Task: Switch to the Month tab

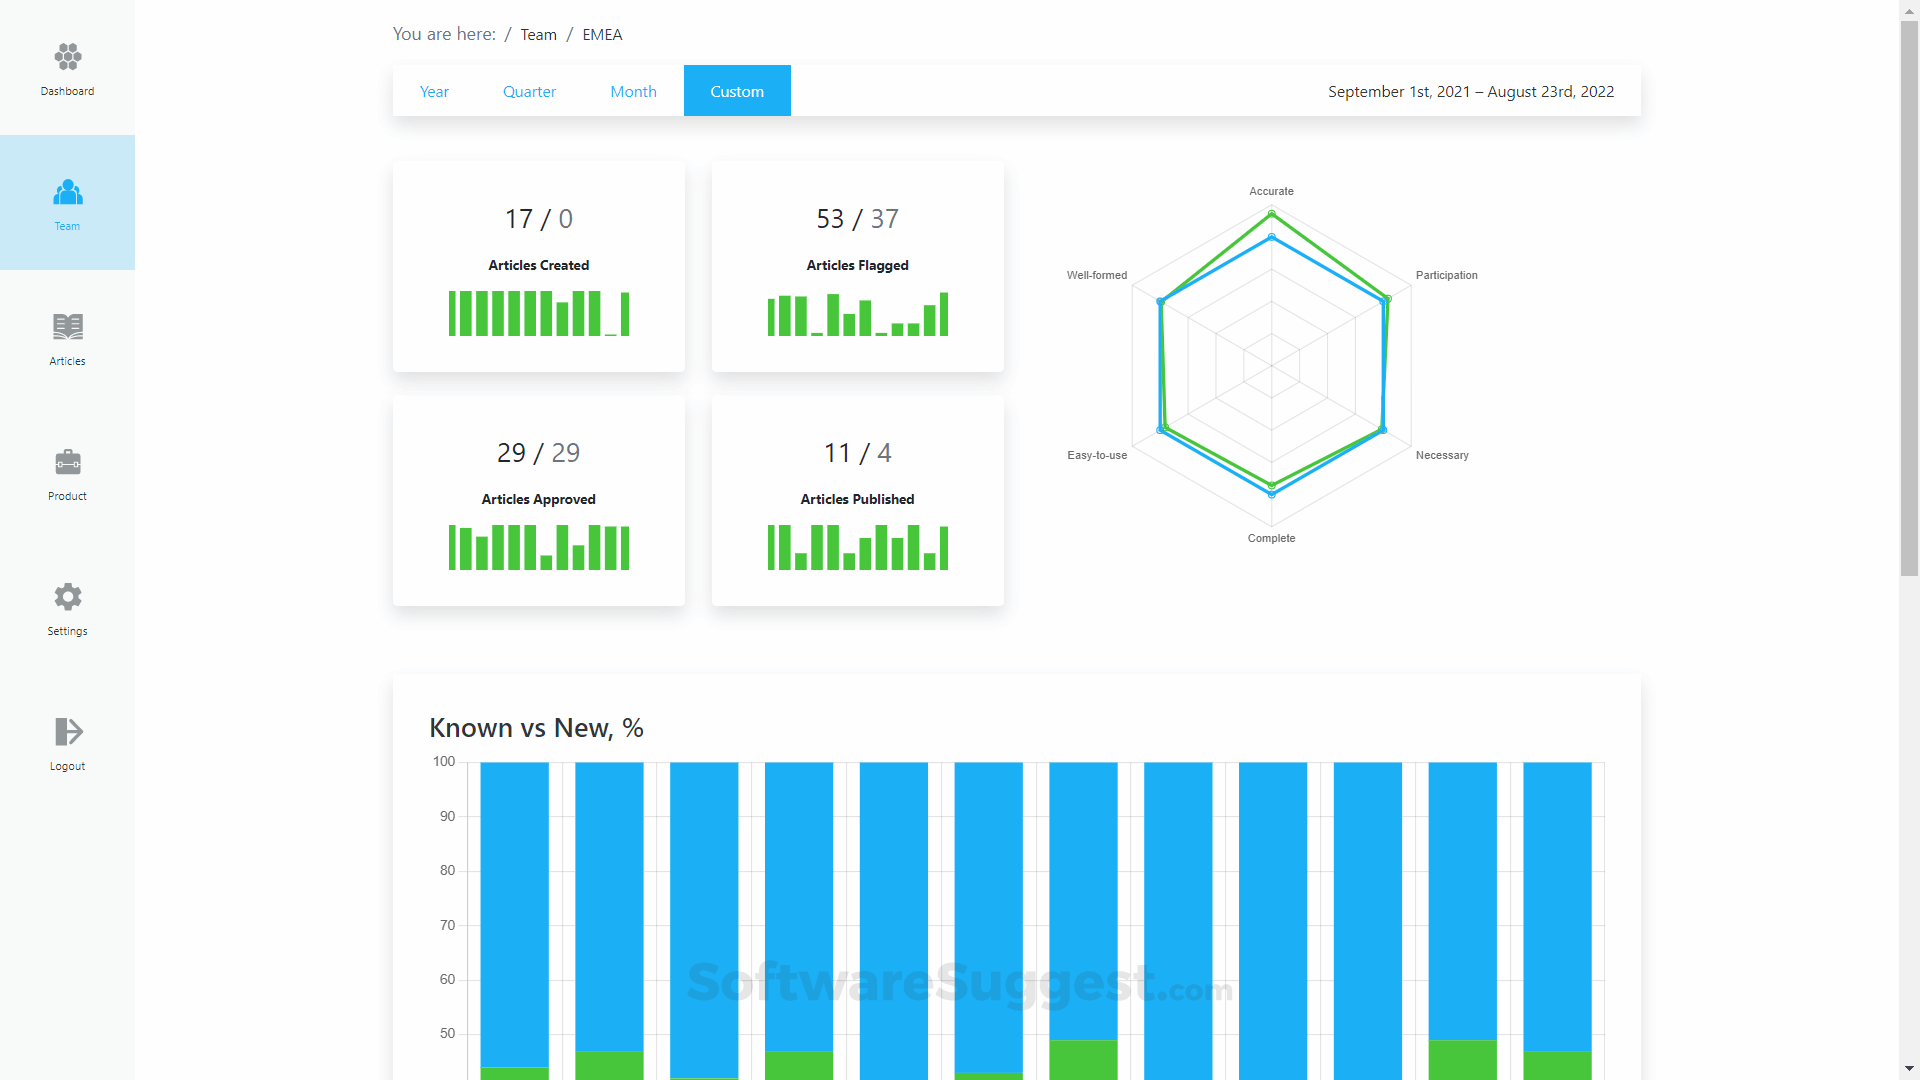Action: pos(633,91)
